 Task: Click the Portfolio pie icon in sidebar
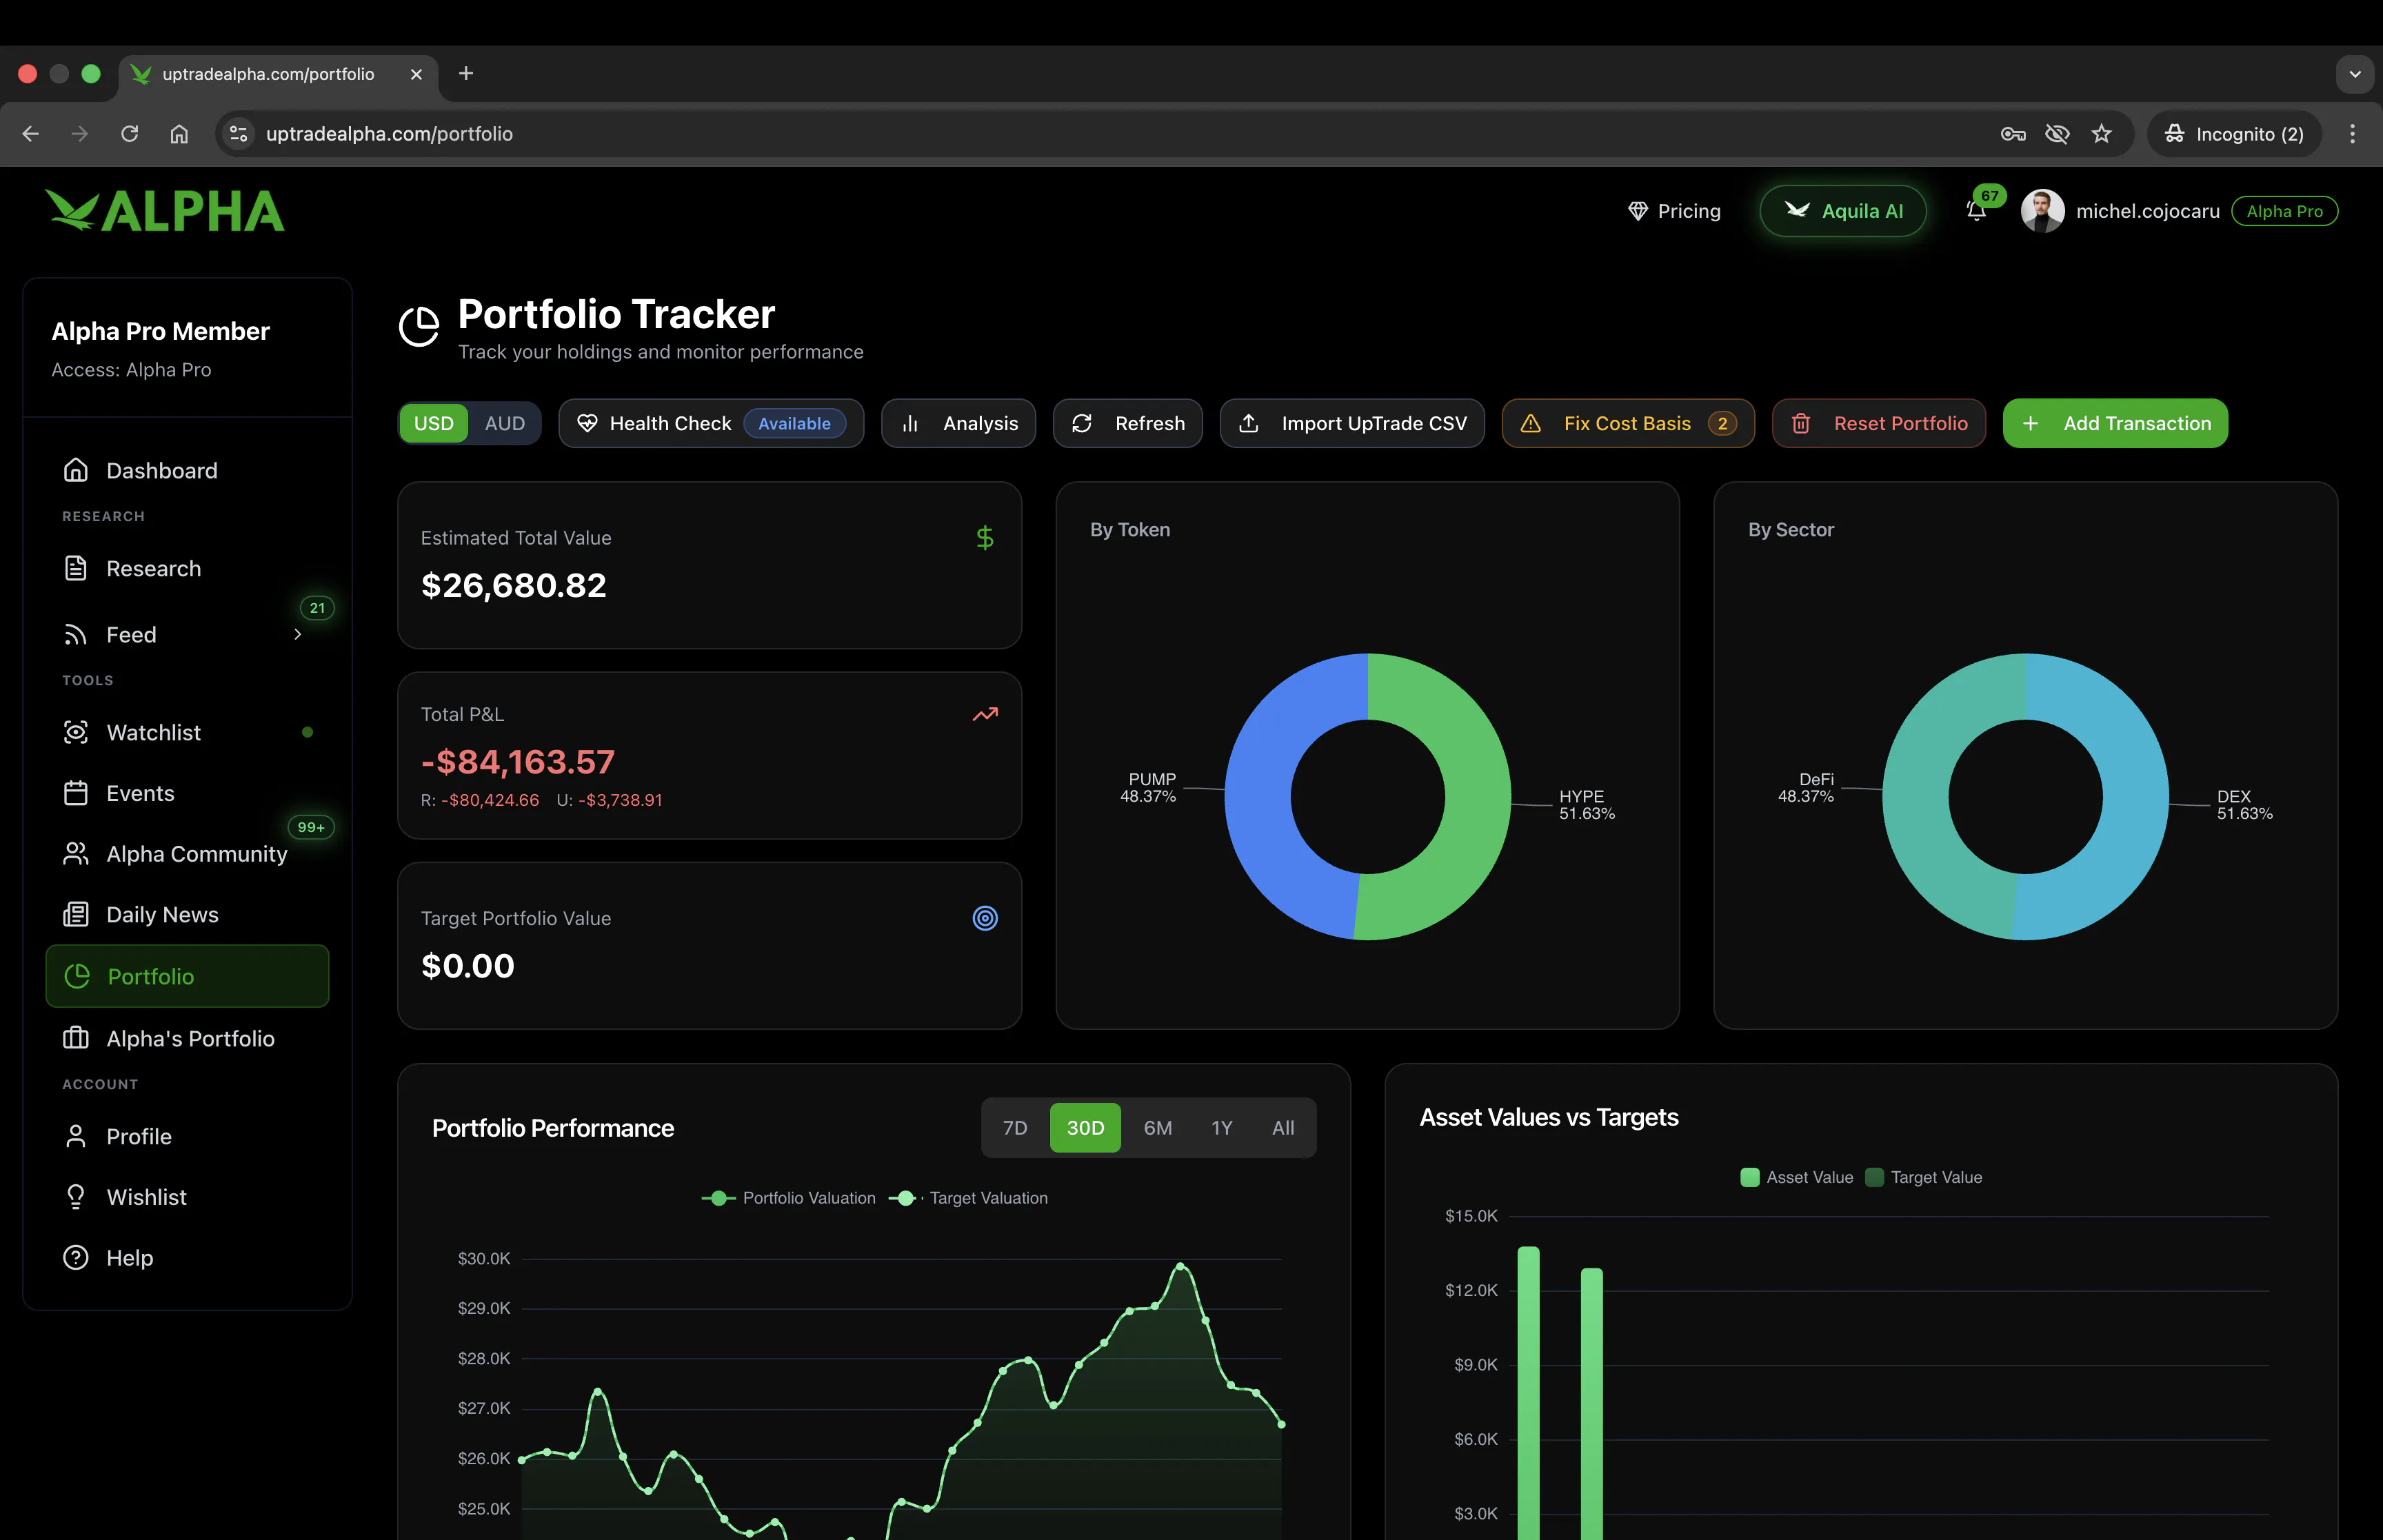[77, 976]
